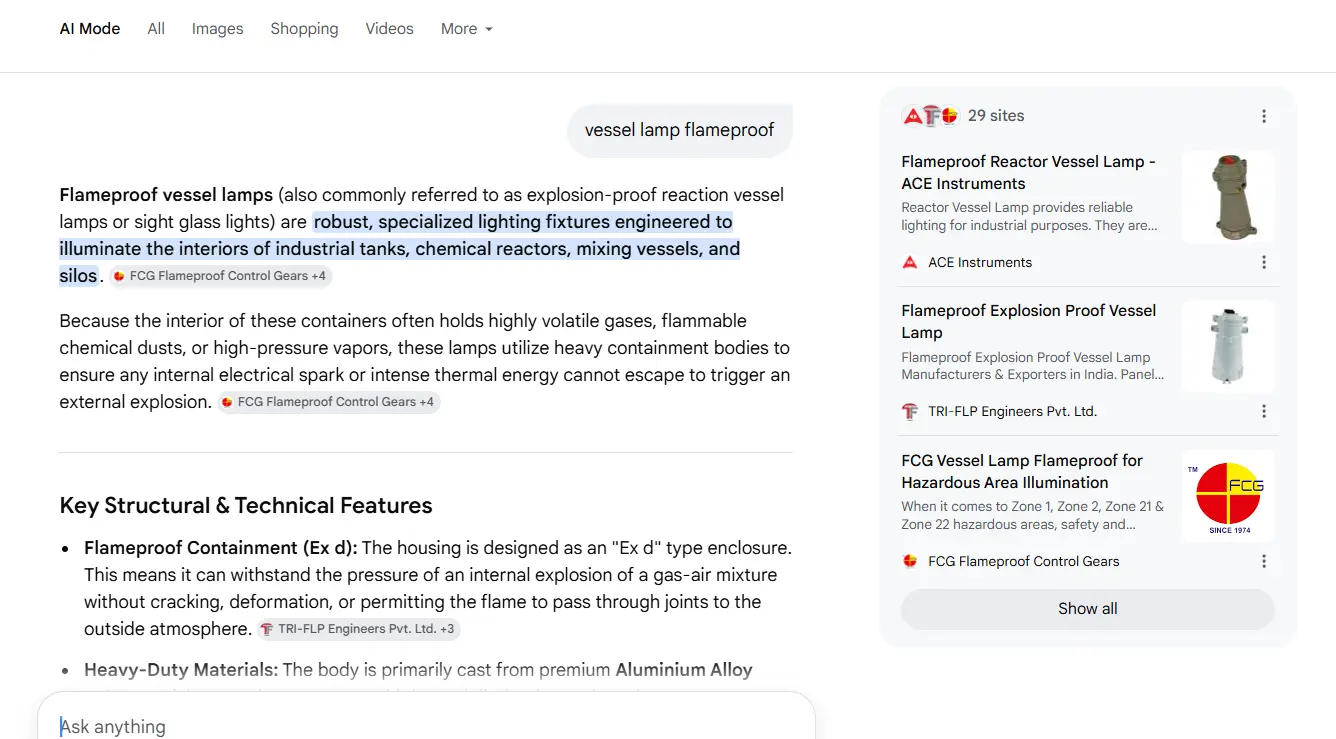This screenshot has height=739, width=1336.
Task: Click the Zone 1, Zone 2, Zone 21 description
Action: [x=1032, y=515]
